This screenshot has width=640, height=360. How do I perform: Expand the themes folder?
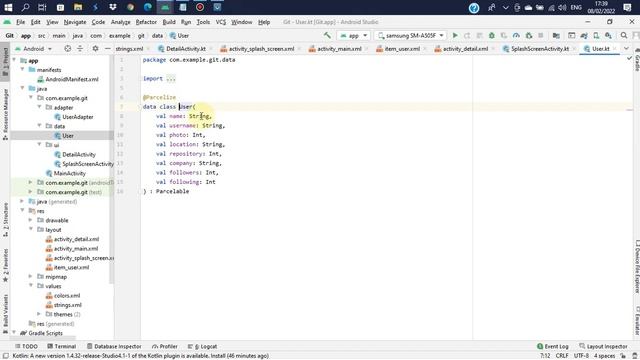tap(40, 314)
